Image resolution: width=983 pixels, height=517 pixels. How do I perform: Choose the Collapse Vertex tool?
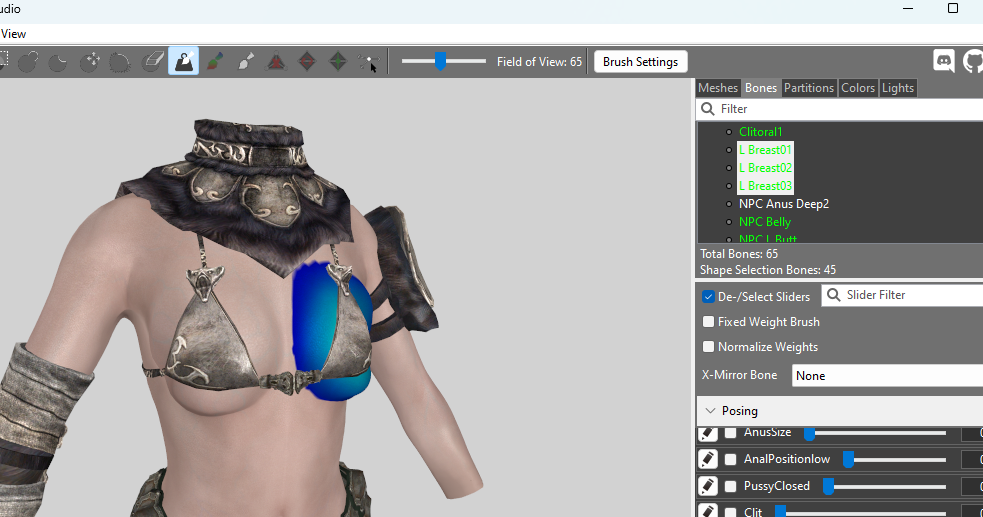point(276,61)
